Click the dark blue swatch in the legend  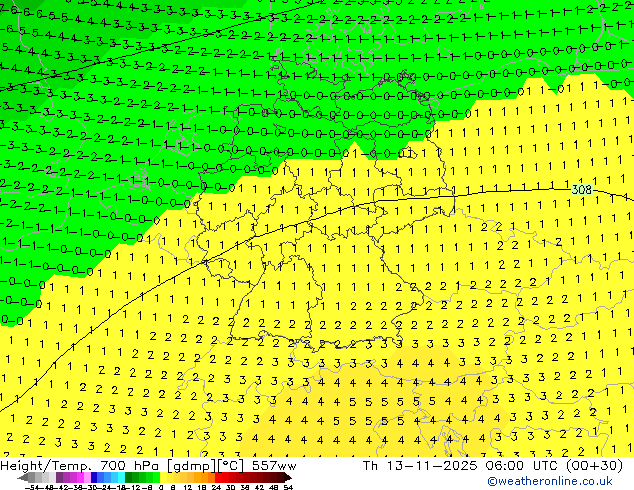94,477
